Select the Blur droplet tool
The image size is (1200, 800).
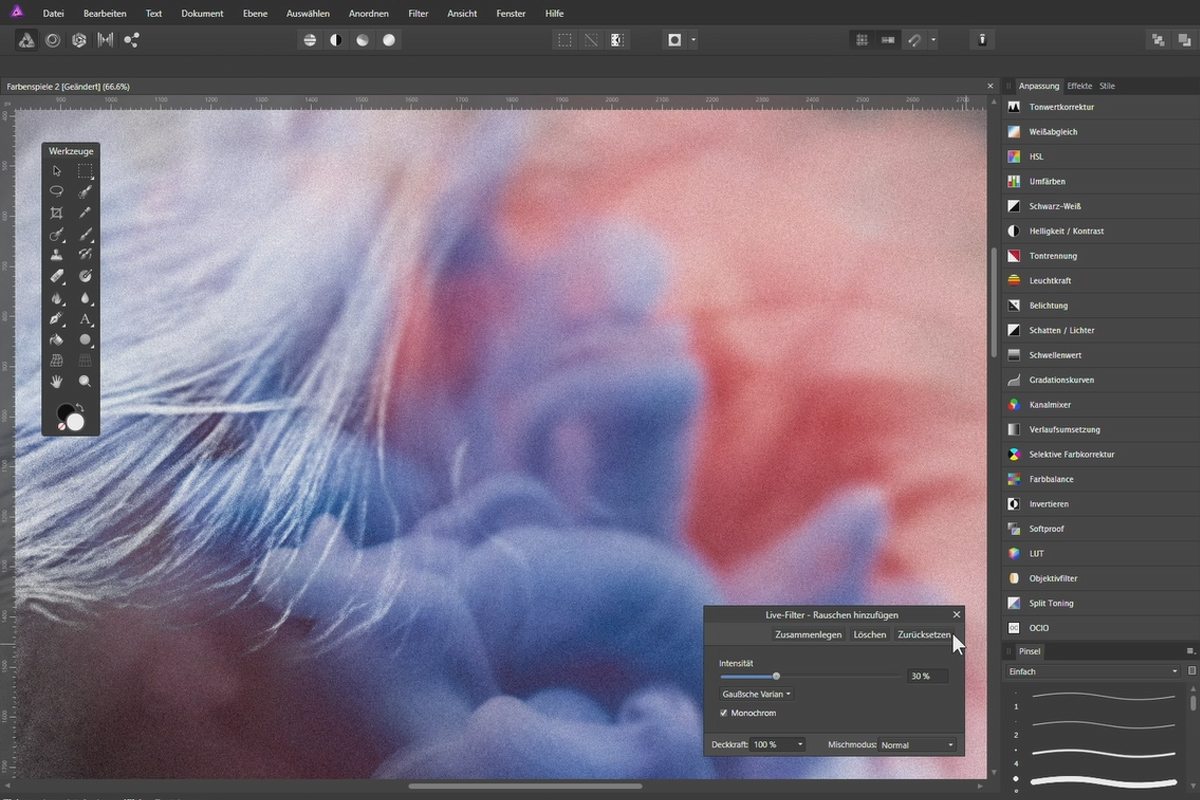pos(86,297)
